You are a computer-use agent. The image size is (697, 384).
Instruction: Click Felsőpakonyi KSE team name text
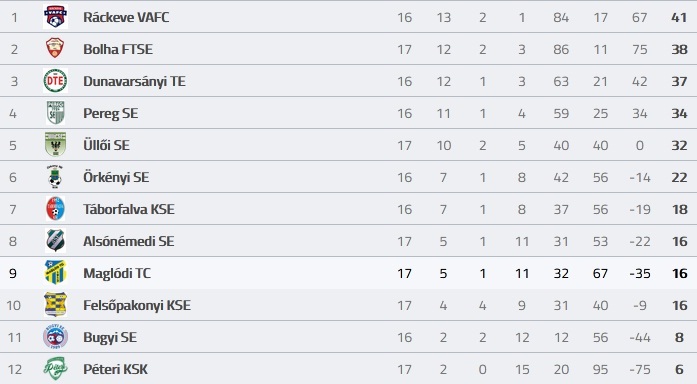(137, 305)
